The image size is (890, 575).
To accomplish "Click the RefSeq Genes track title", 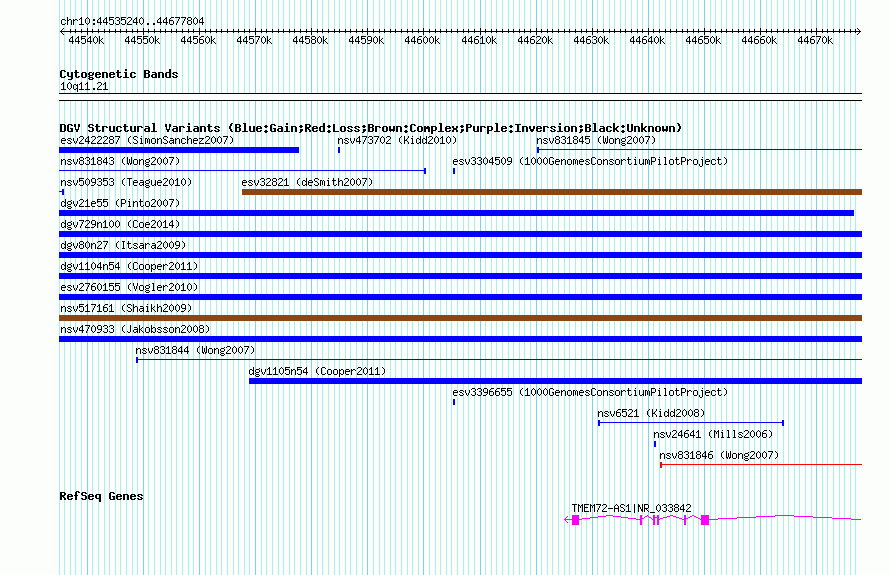I will coord(101,496).
